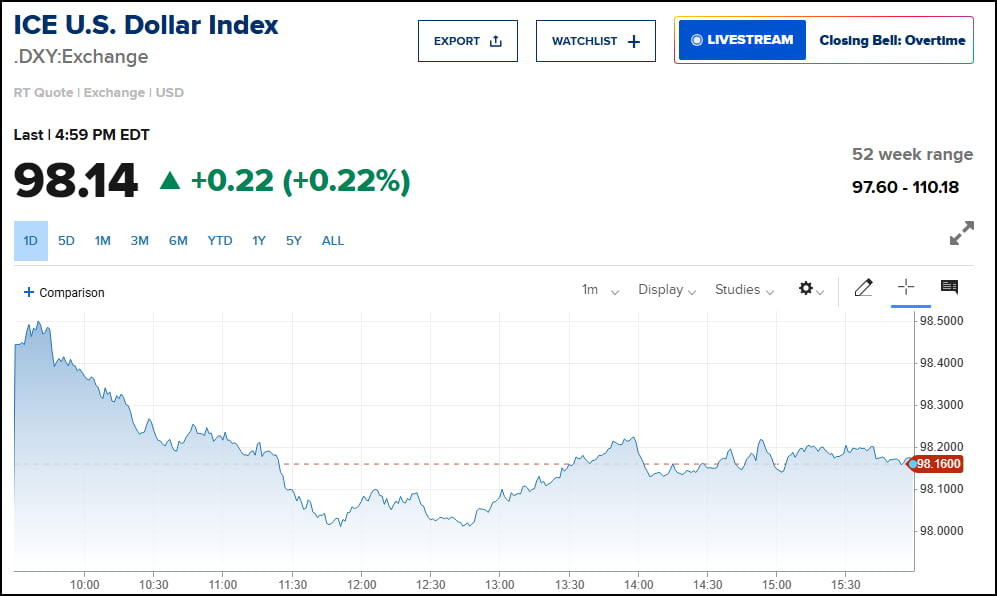
Task: Click the green up-arrow change indicator
Action: pos(170,181)
